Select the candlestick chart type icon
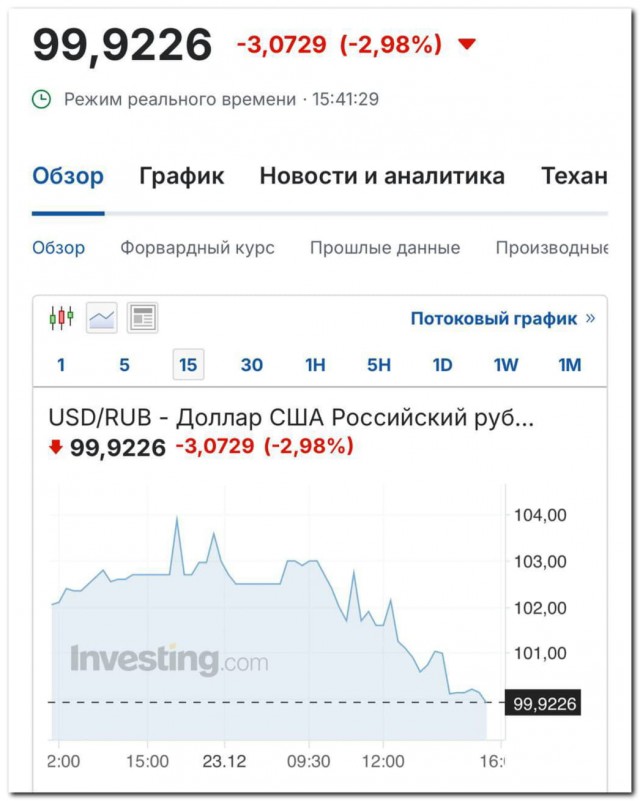The image size is (640, 801). tap(61, 318)
